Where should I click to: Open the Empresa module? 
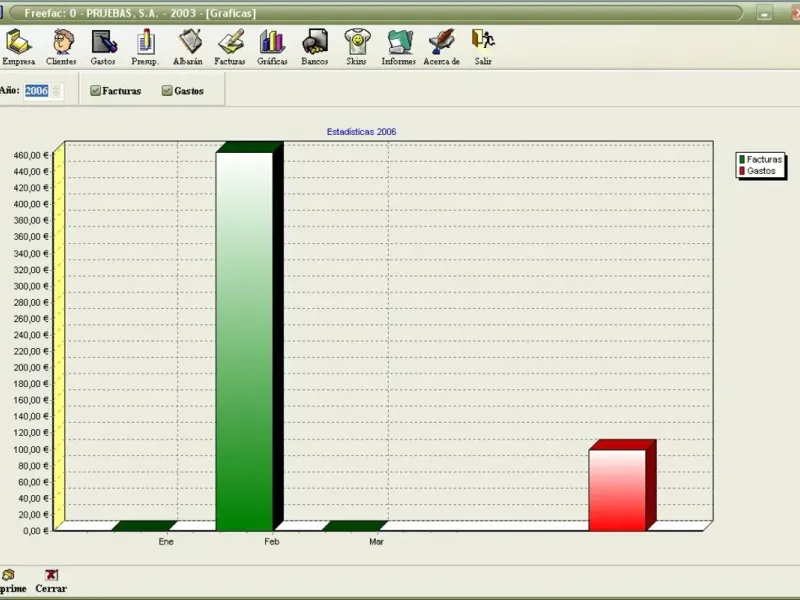pyautogui.click(x=19, y=47)
